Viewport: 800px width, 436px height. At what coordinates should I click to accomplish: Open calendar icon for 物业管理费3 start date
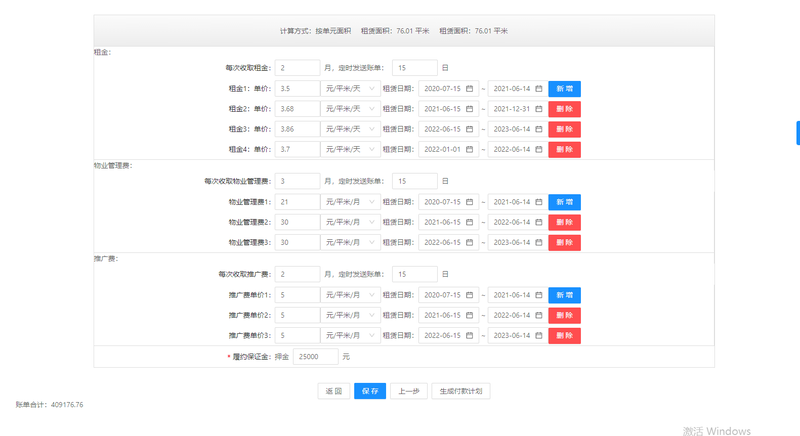coord(469,242)
